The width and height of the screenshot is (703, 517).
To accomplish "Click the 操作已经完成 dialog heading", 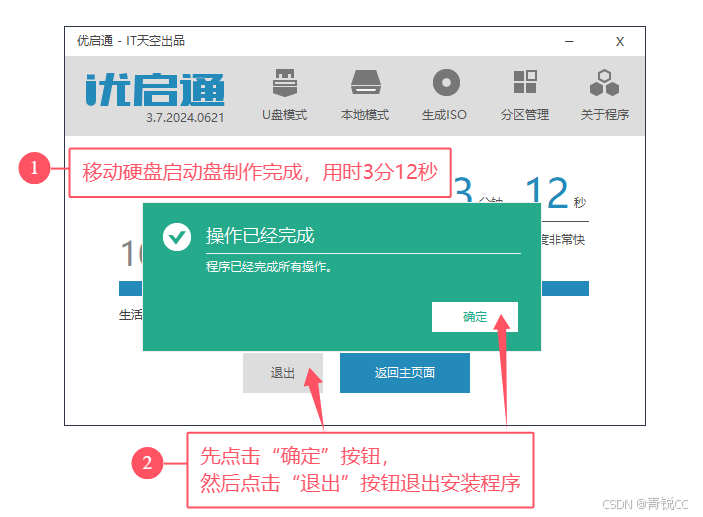I will point(260,235).
